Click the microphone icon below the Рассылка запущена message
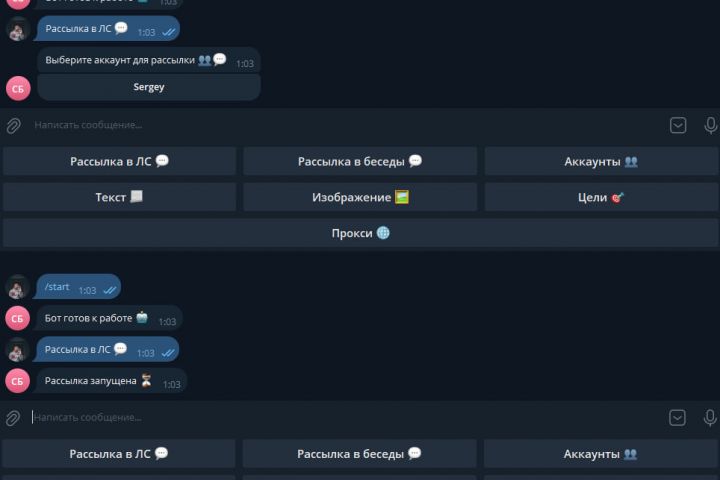 point(711,417)
